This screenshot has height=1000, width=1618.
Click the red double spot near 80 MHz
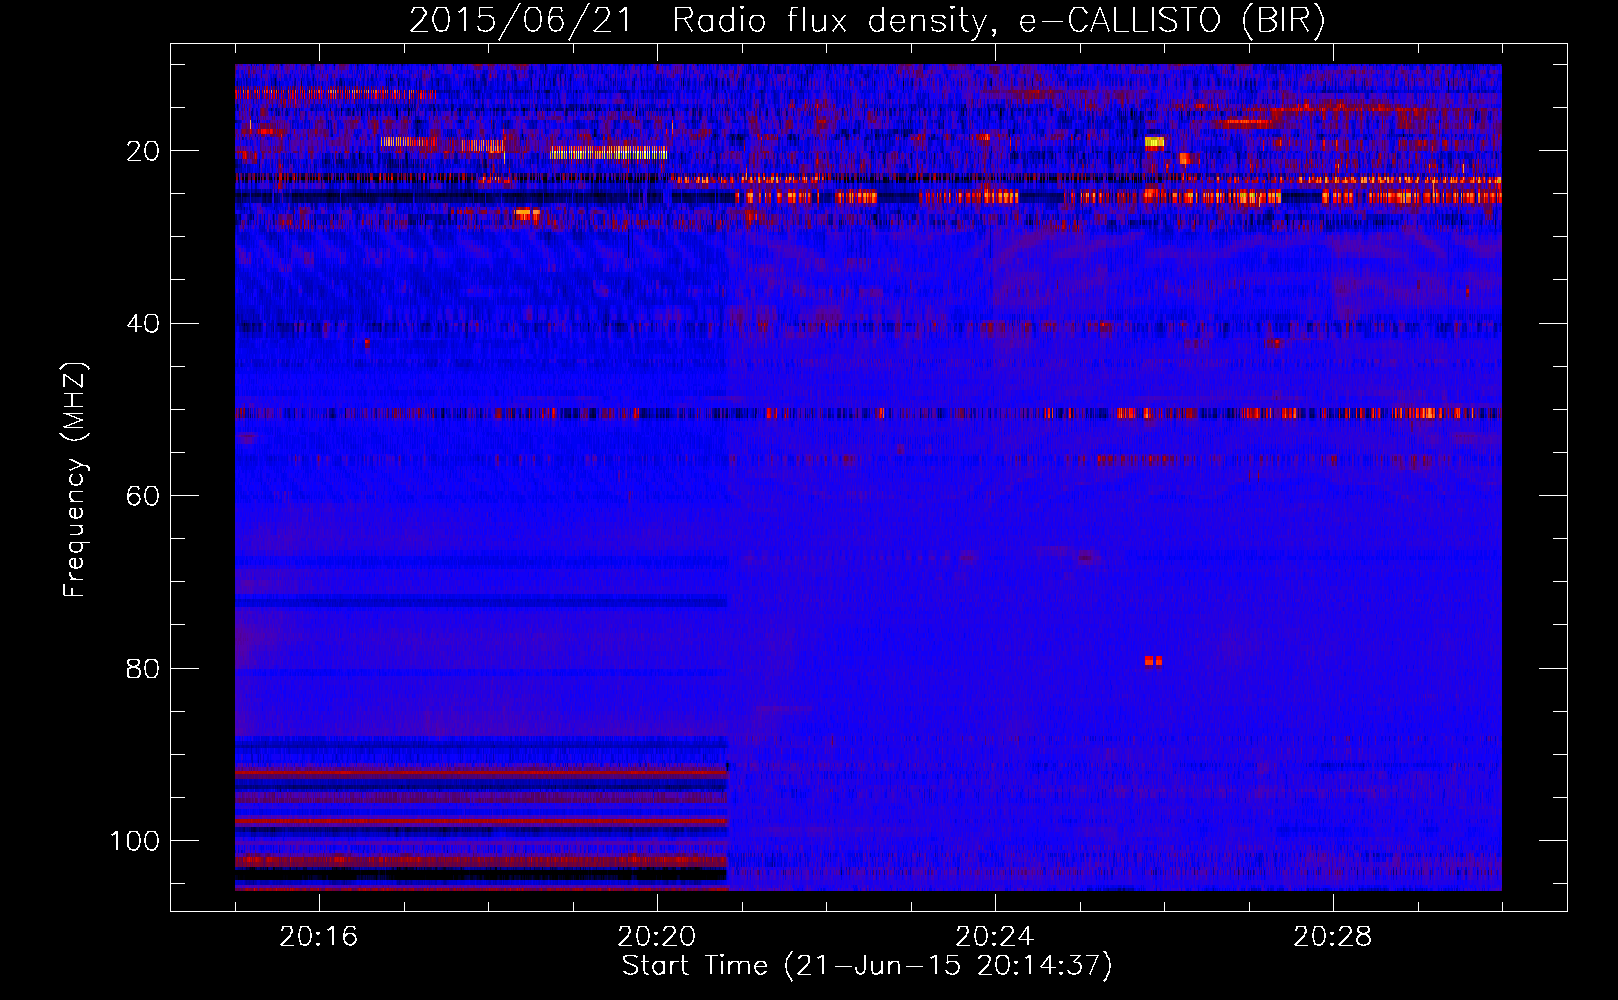pyautogui.click(x=1154, y=661)
